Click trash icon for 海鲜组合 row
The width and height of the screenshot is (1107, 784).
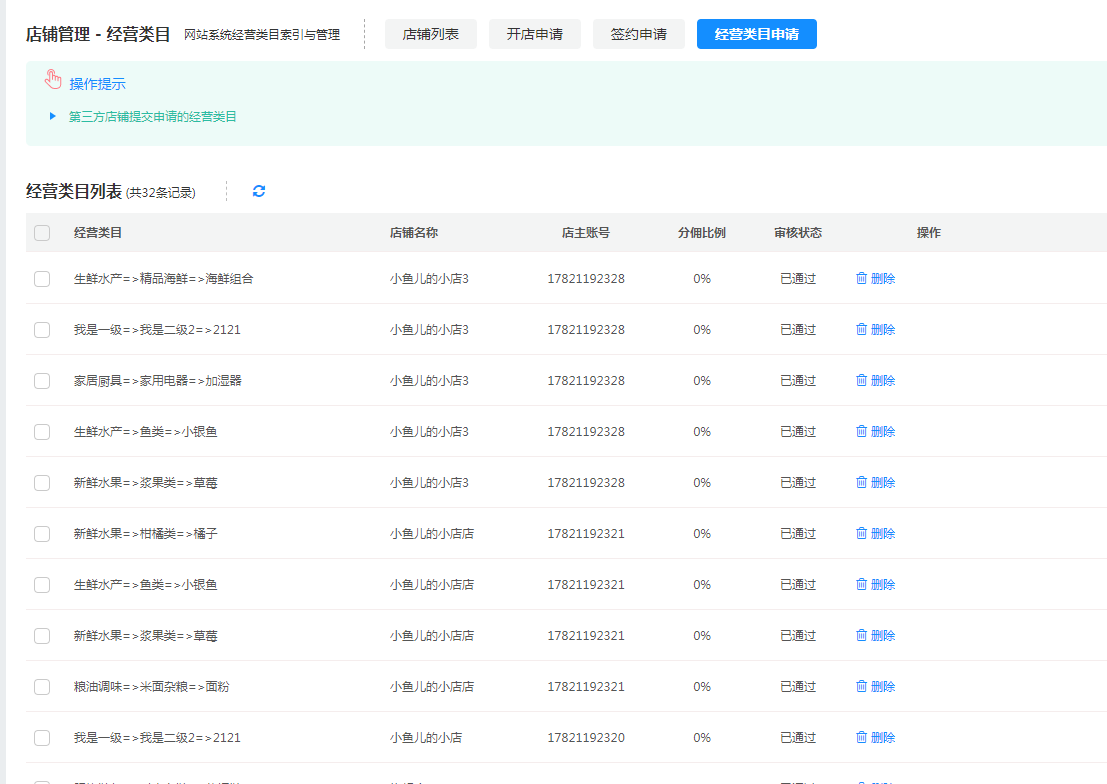pyautogui.click(x=861, y=278)
